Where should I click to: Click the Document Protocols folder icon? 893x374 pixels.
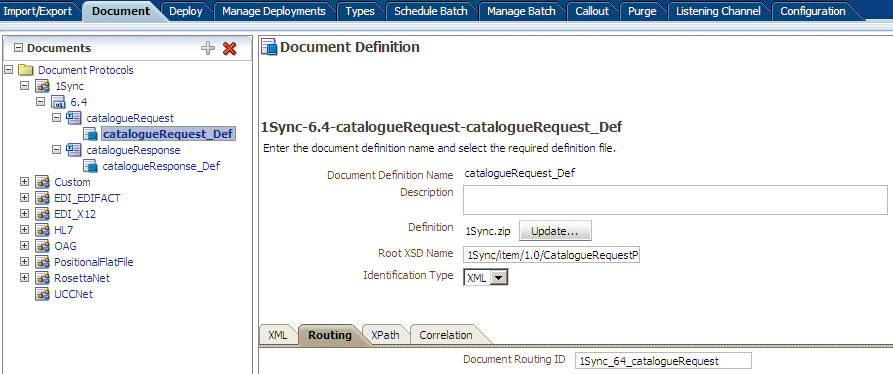click(26, 70)
